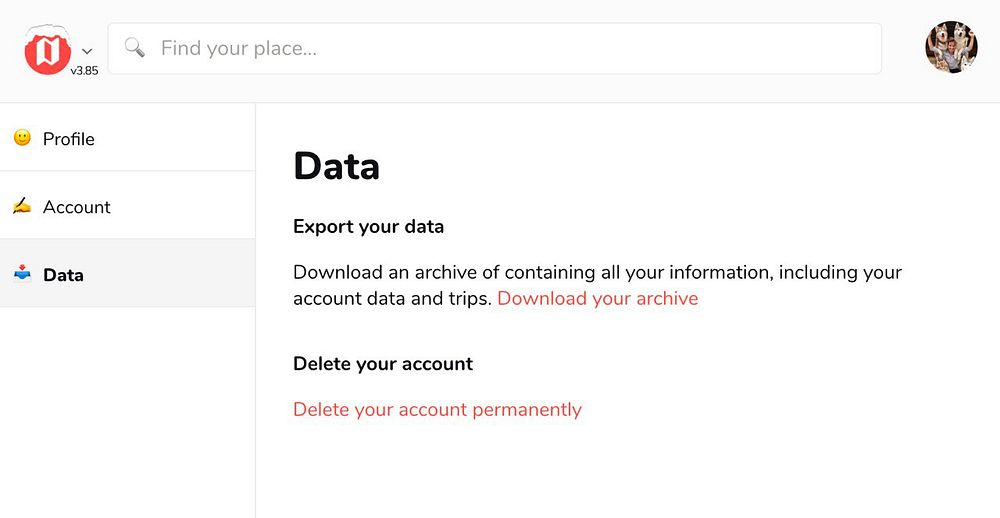Click the v3.85 version label
Screen dimensions: 1000x518
tap(84, 71)
